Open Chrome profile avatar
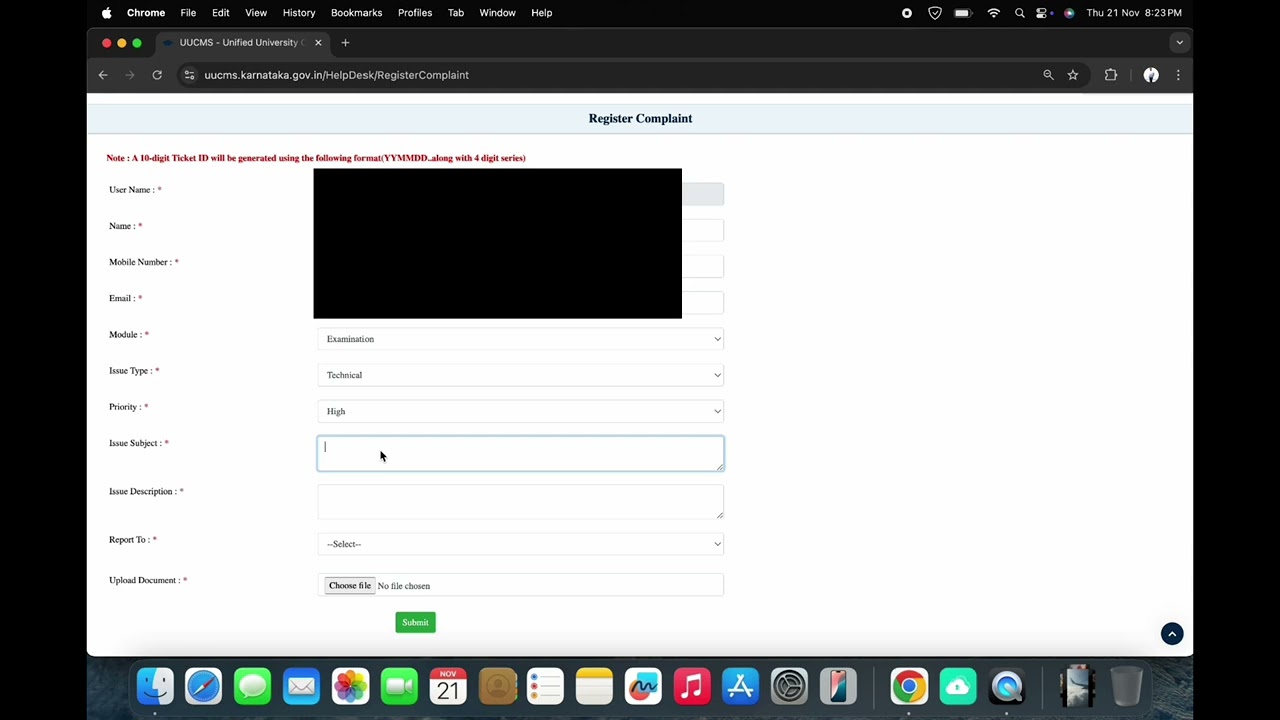The image size is (1280, 720). pos(1151,75)
